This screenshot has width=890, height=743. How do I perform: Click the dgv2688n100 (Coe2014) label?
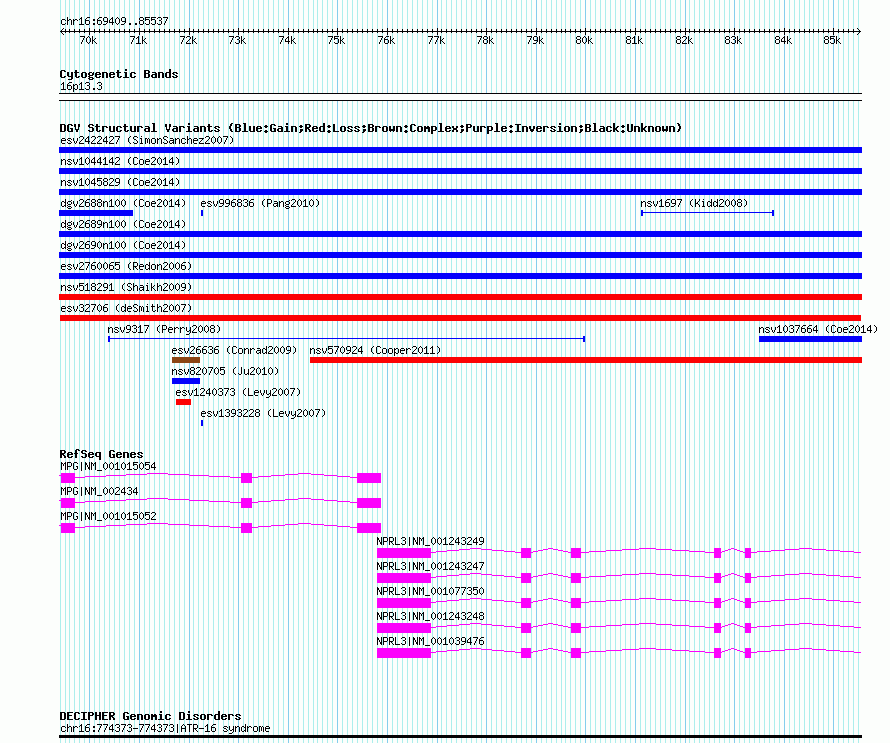[x=123, y=203]
